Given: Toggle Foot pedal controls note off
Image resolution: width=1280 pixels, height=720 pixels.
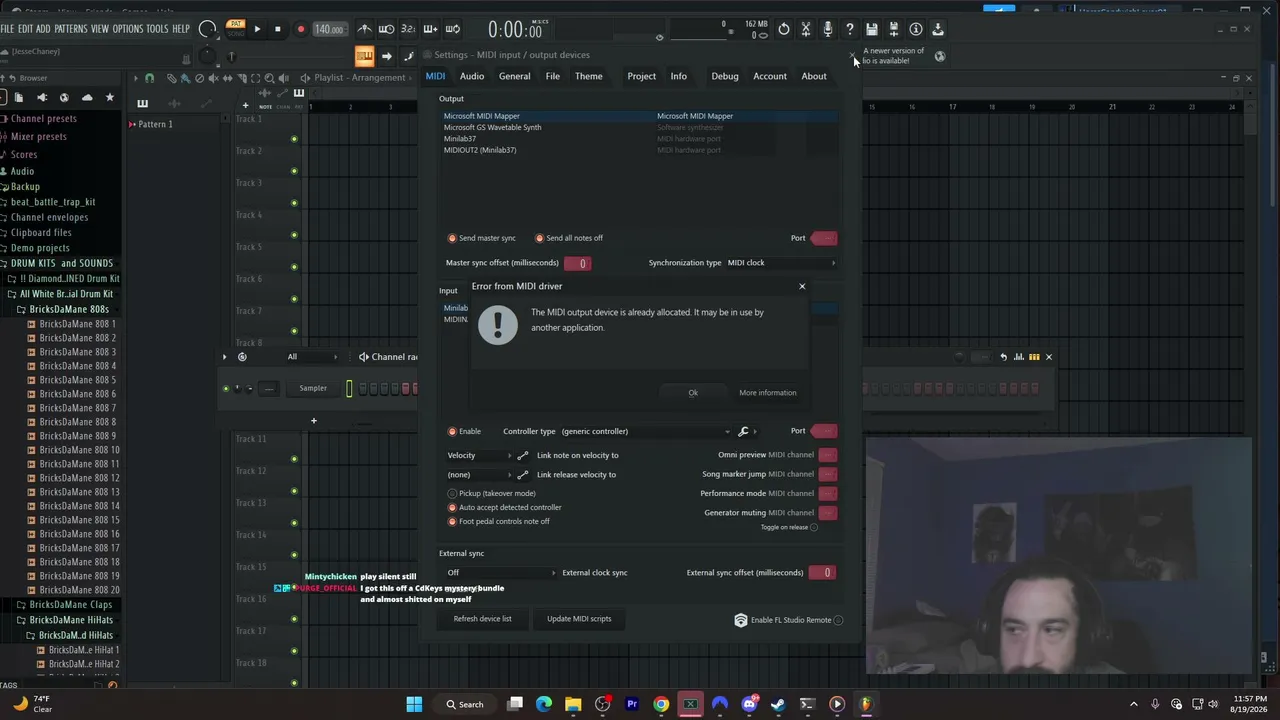Looking at the screenshot, I should click(x=498, y=521).
